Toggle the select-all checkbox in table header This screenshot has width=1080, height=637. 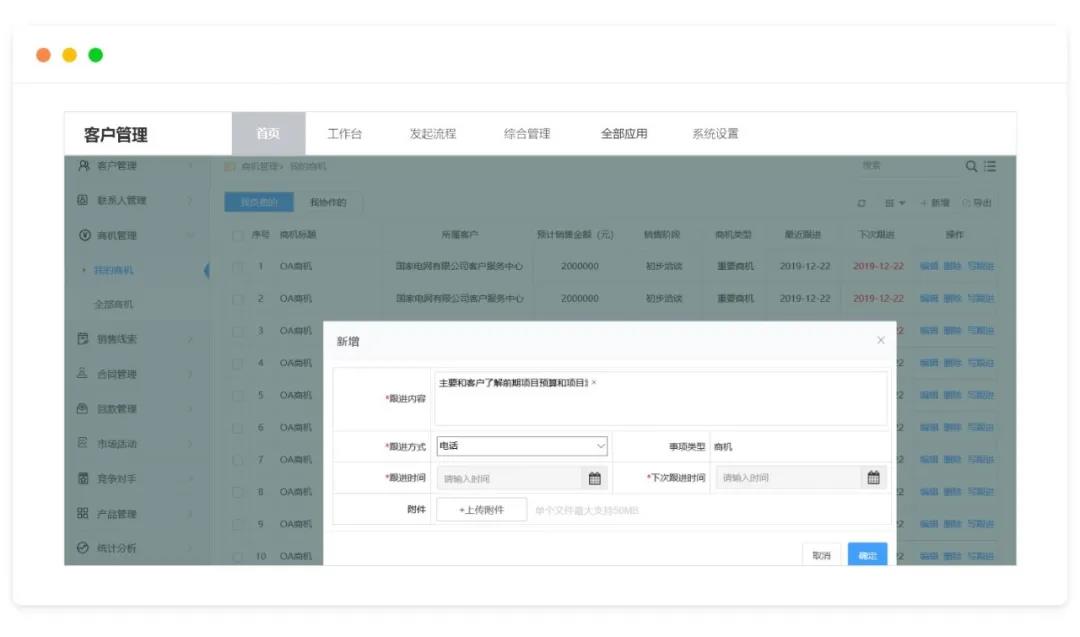point(238,236)
